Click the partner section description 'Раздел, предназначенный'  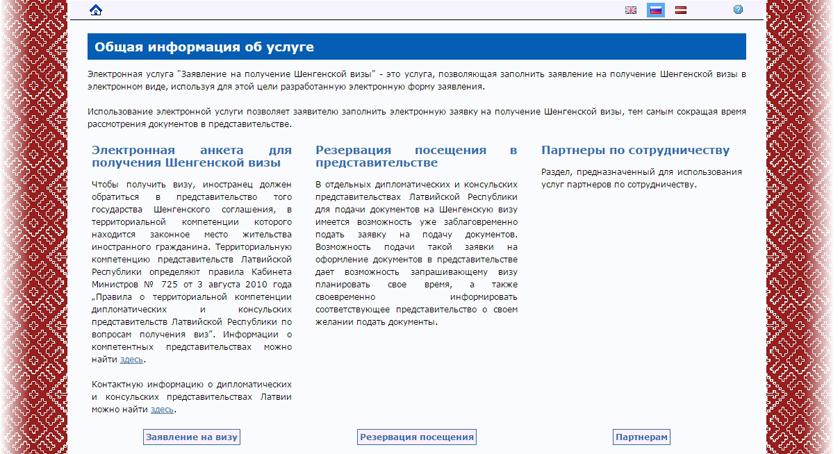641,178
